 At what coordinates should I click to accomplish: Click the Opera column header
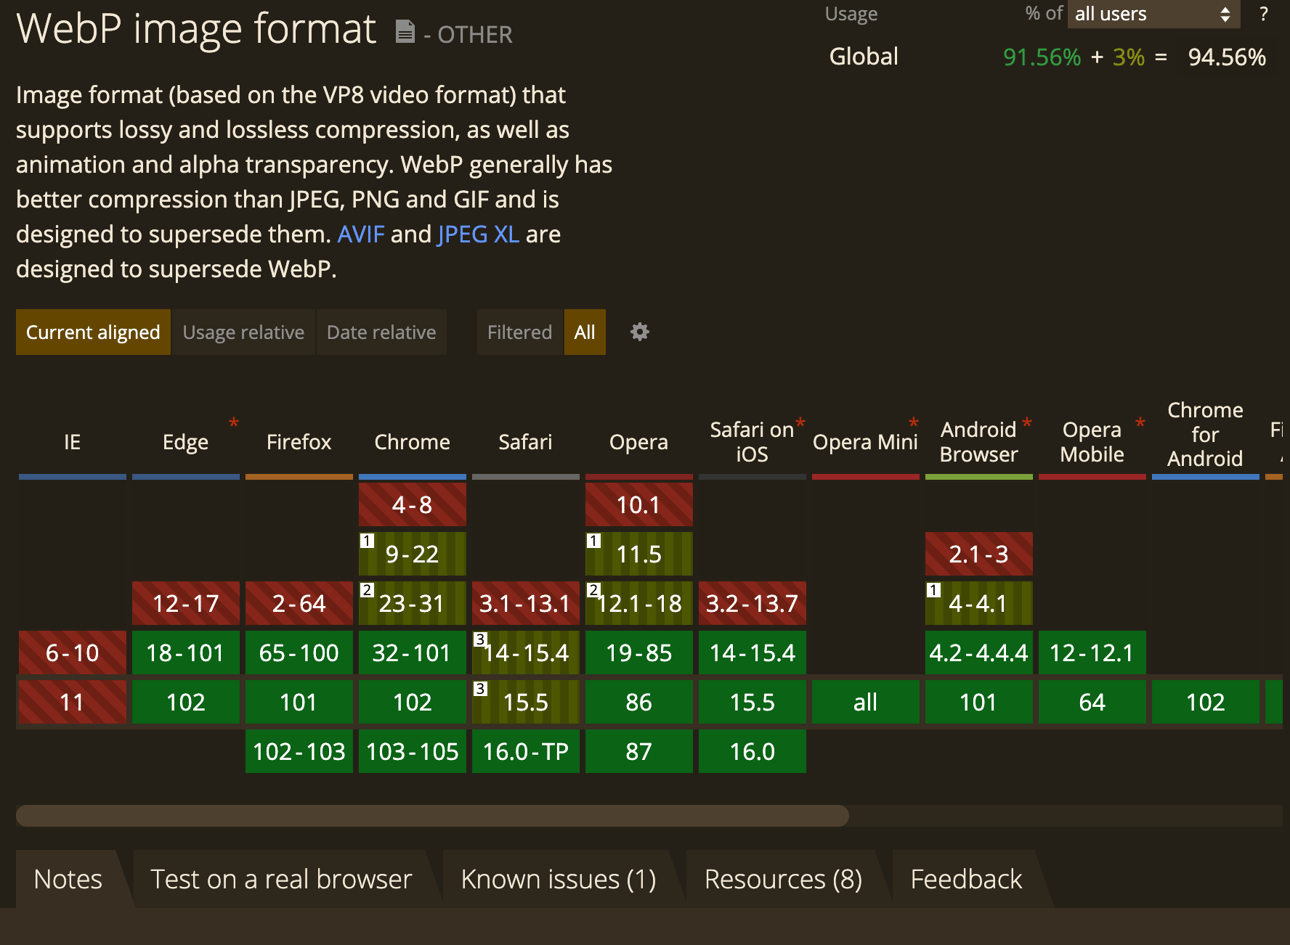click(639, 442)
